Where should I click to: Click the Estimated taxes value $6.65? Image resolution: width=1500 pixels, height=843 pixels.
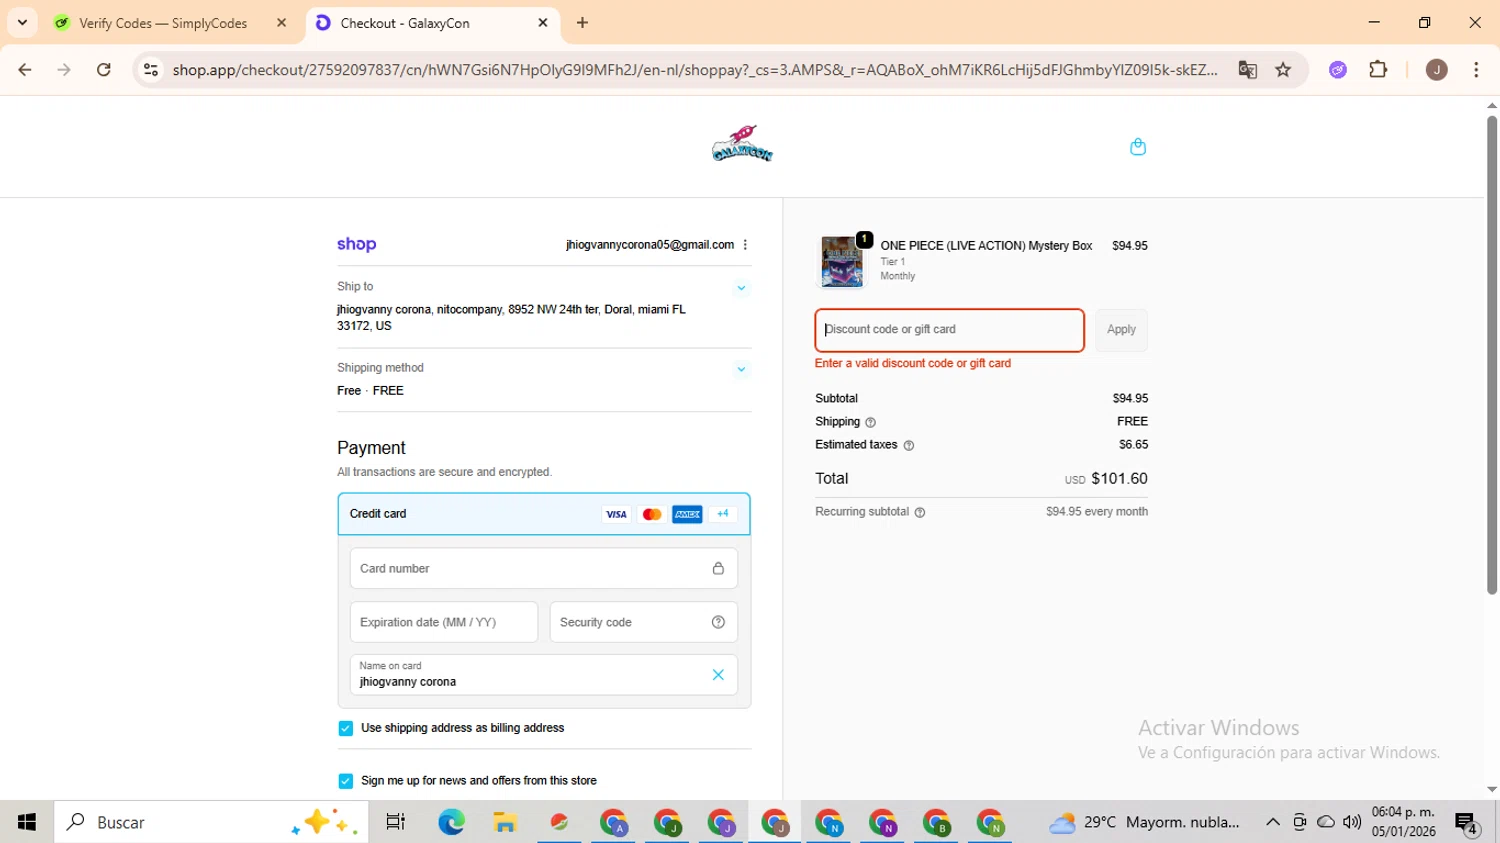point(1133,445)
